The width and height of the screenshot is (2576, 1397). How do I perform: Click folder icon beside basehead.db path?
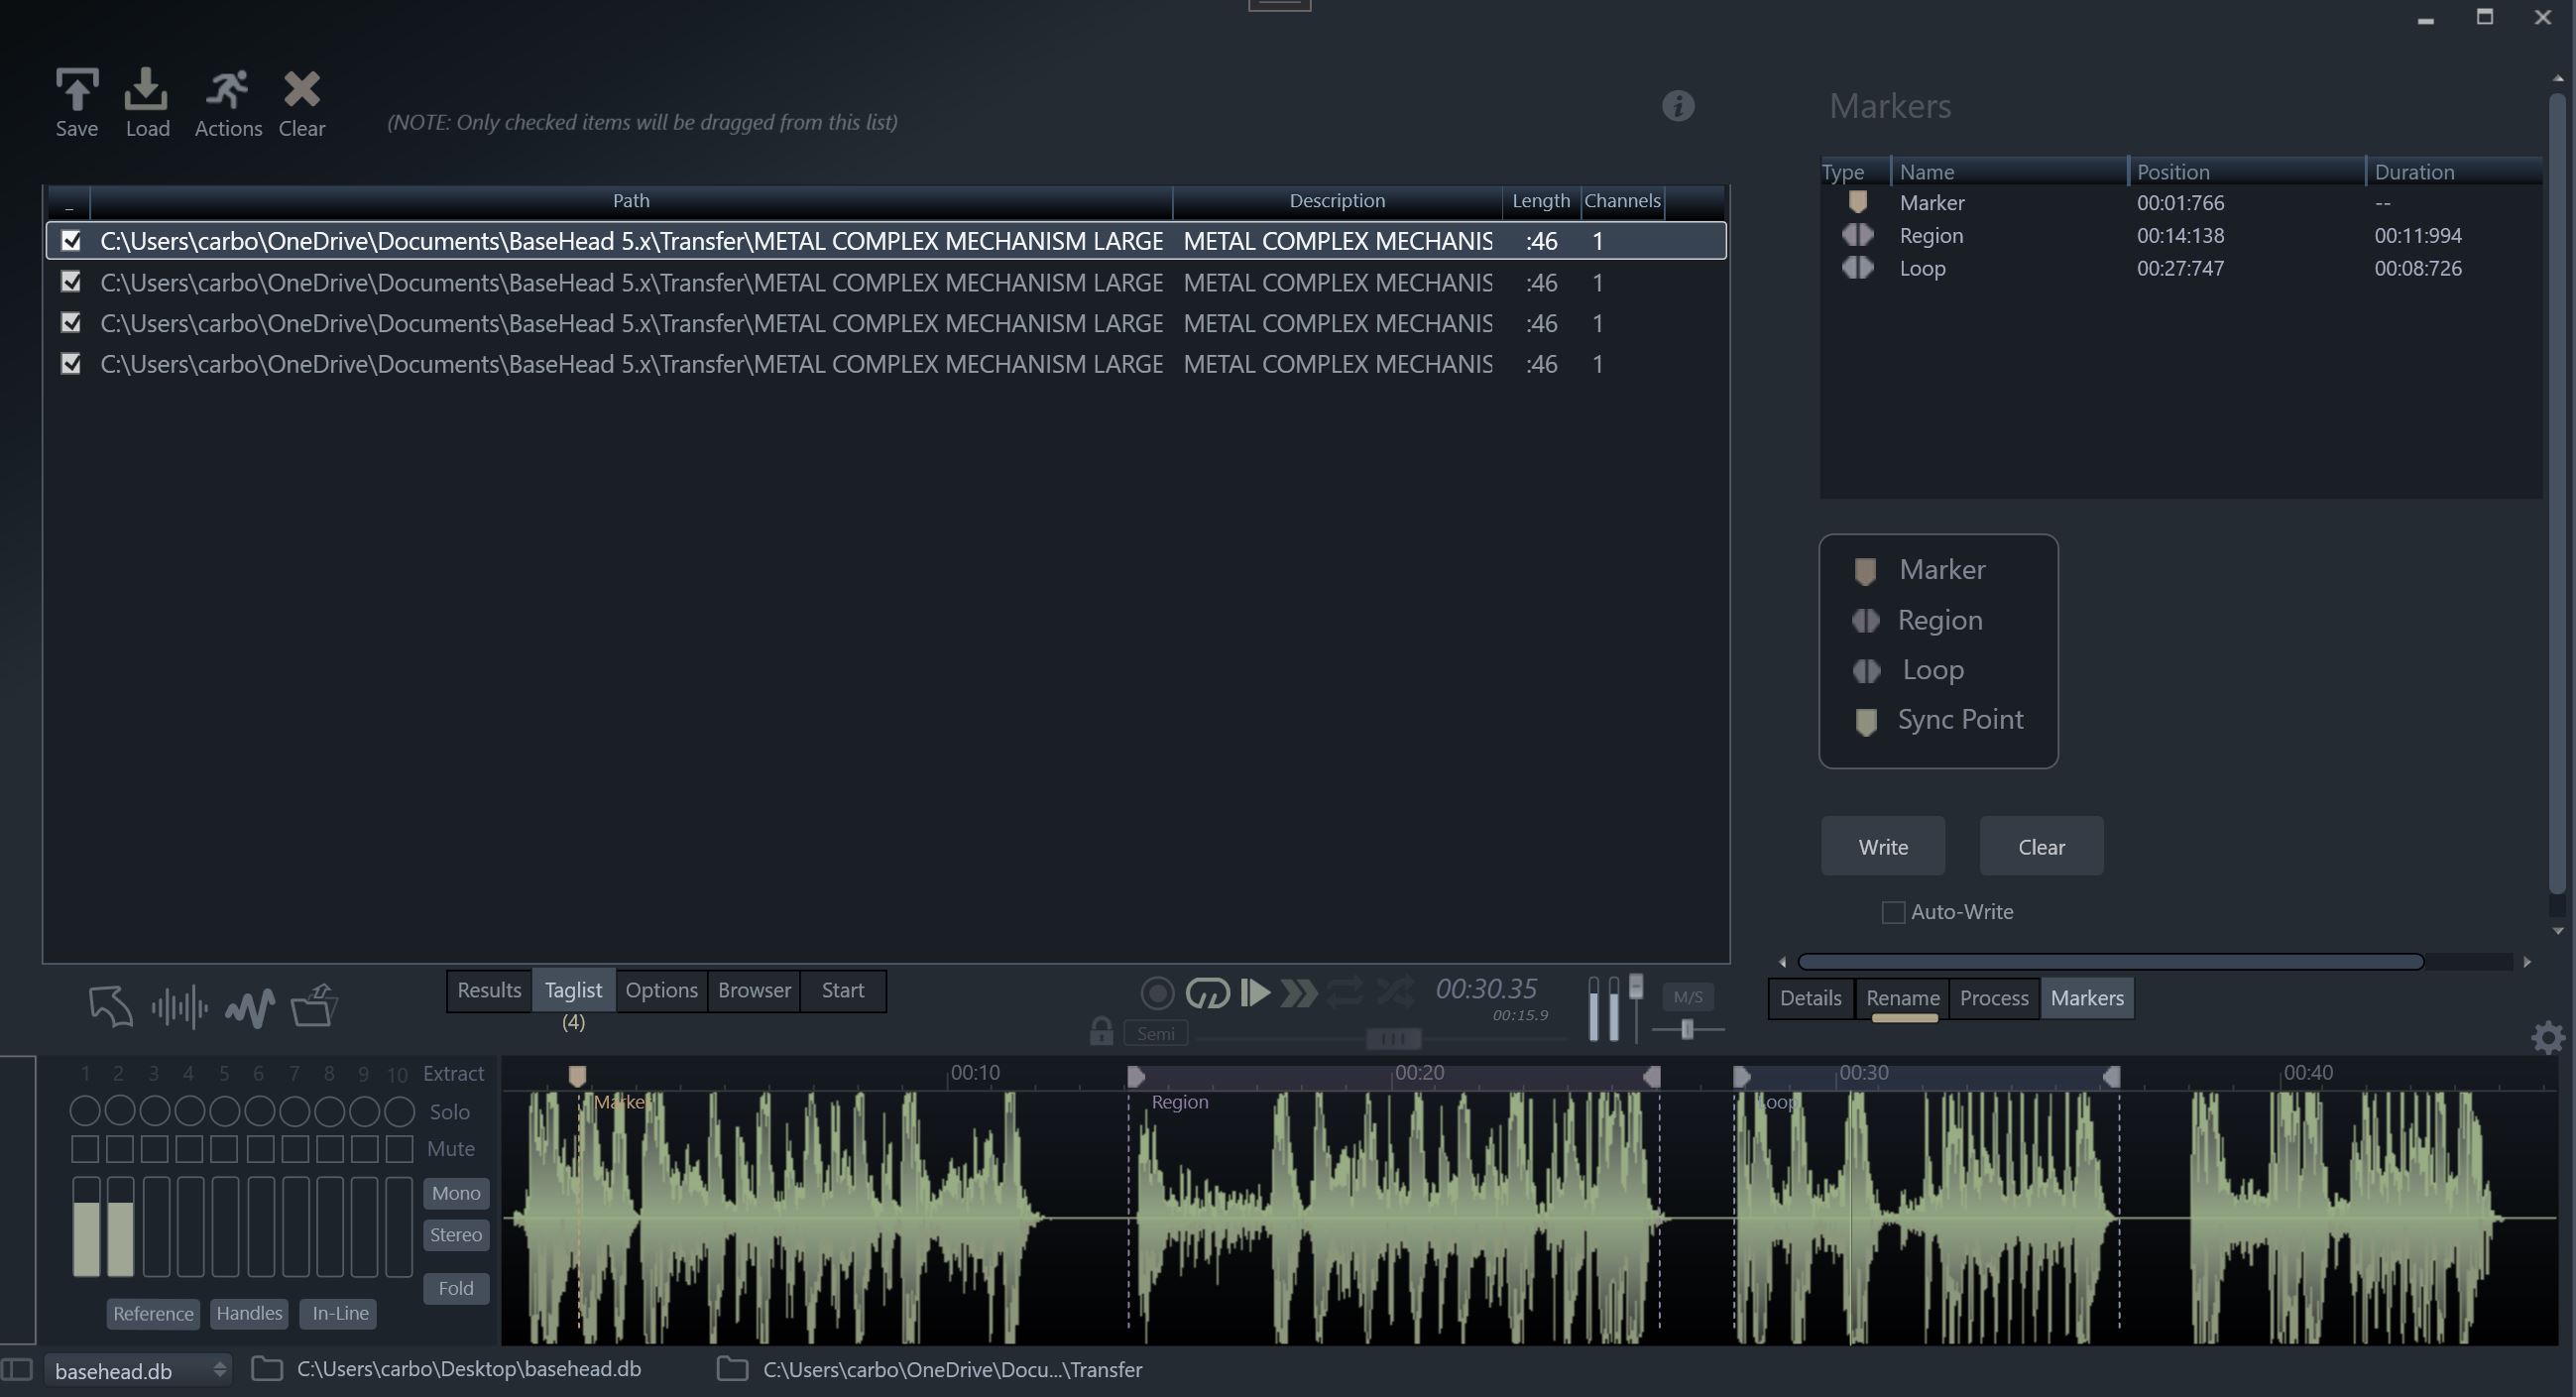(x=266, y=1368)
